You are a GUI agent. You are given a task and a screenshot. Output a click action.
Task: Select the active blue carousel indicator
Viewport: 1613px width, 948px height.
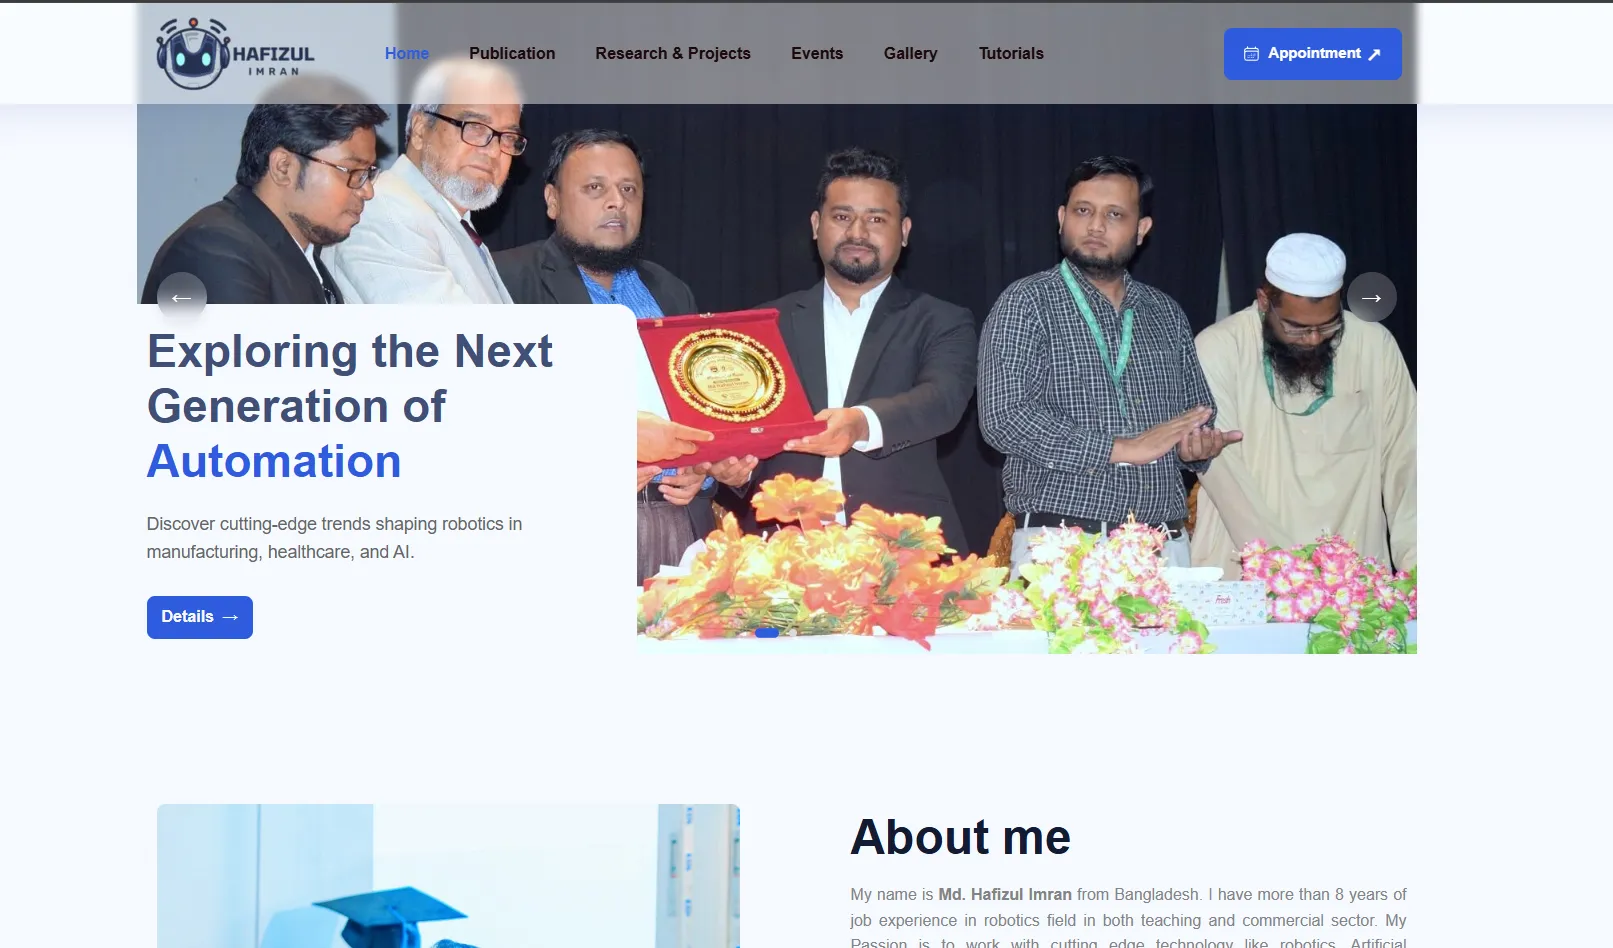767,633
